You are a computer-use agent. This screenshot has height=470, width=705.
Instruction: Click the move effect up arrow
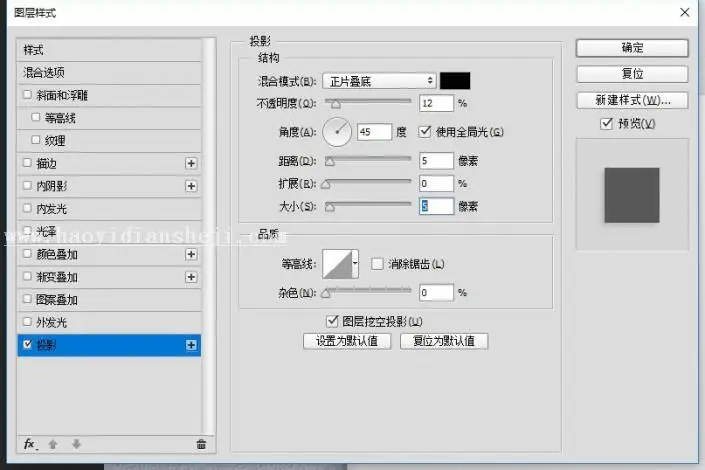(x=53, y=444)
